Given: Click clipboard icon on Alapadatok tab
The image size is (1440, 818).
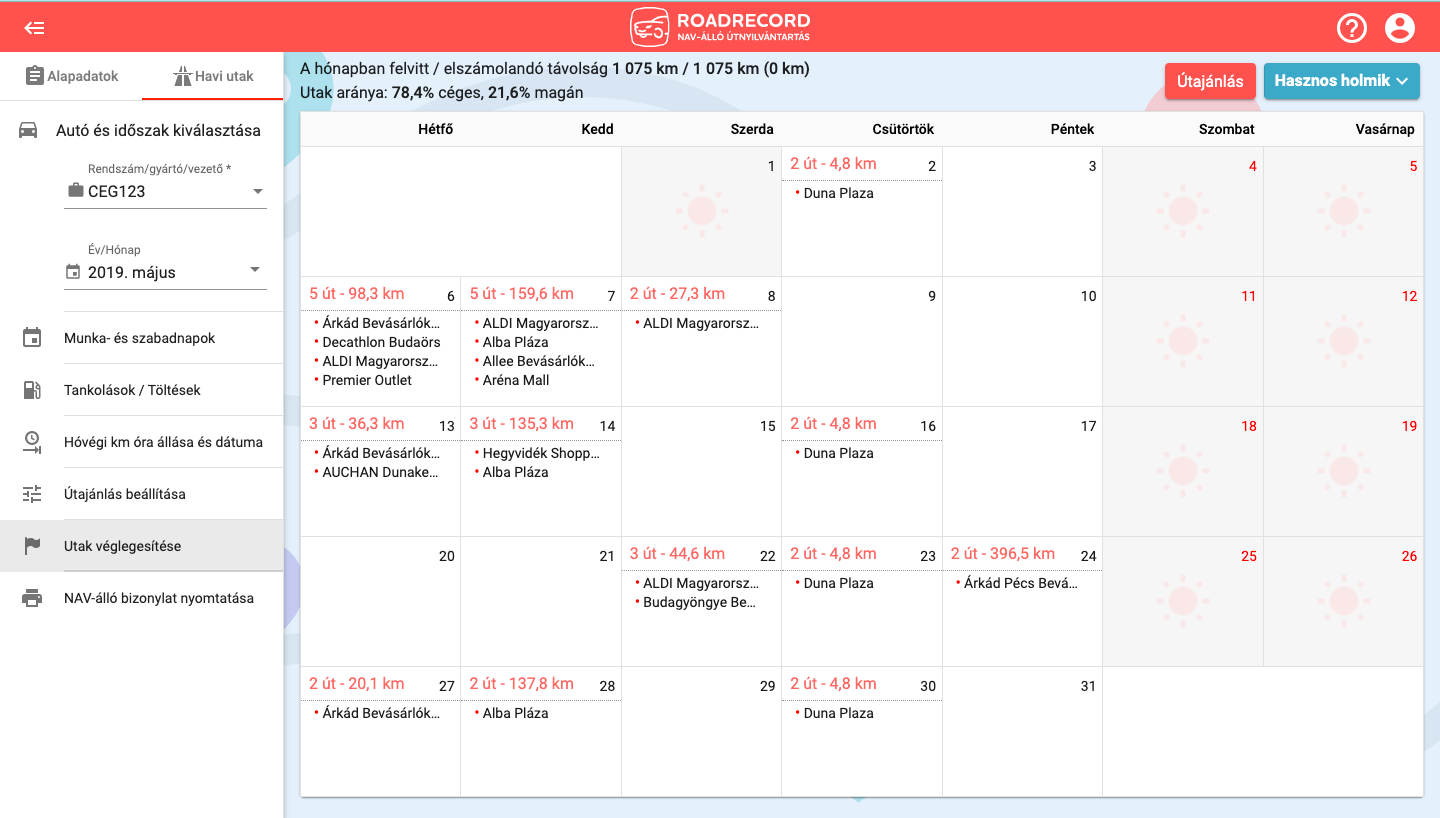Looking at the screenshot, I should click(x=35, y=76).
